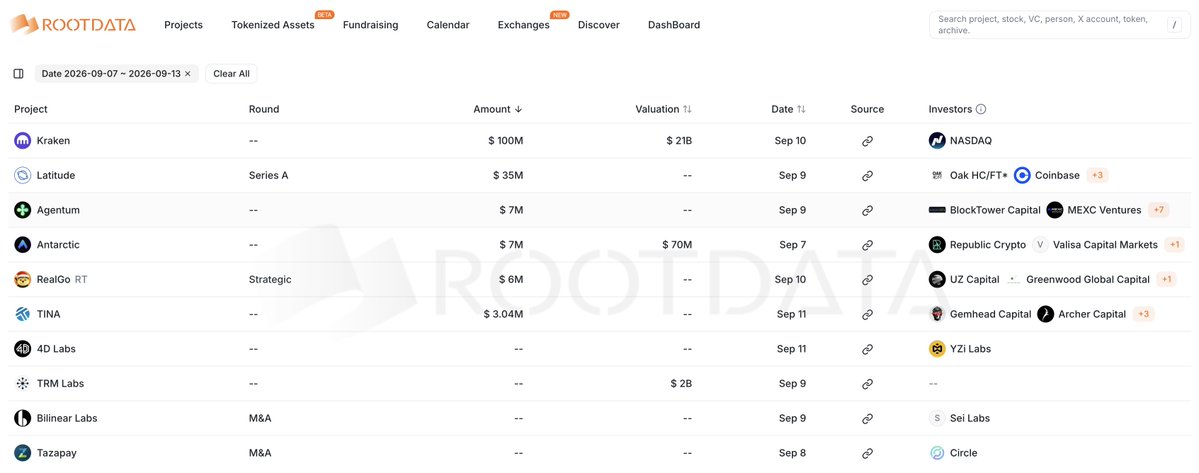This screenshot has width=1199, height=473.
Task: Click the Agentum project logo
Action: tap(23, 210)
